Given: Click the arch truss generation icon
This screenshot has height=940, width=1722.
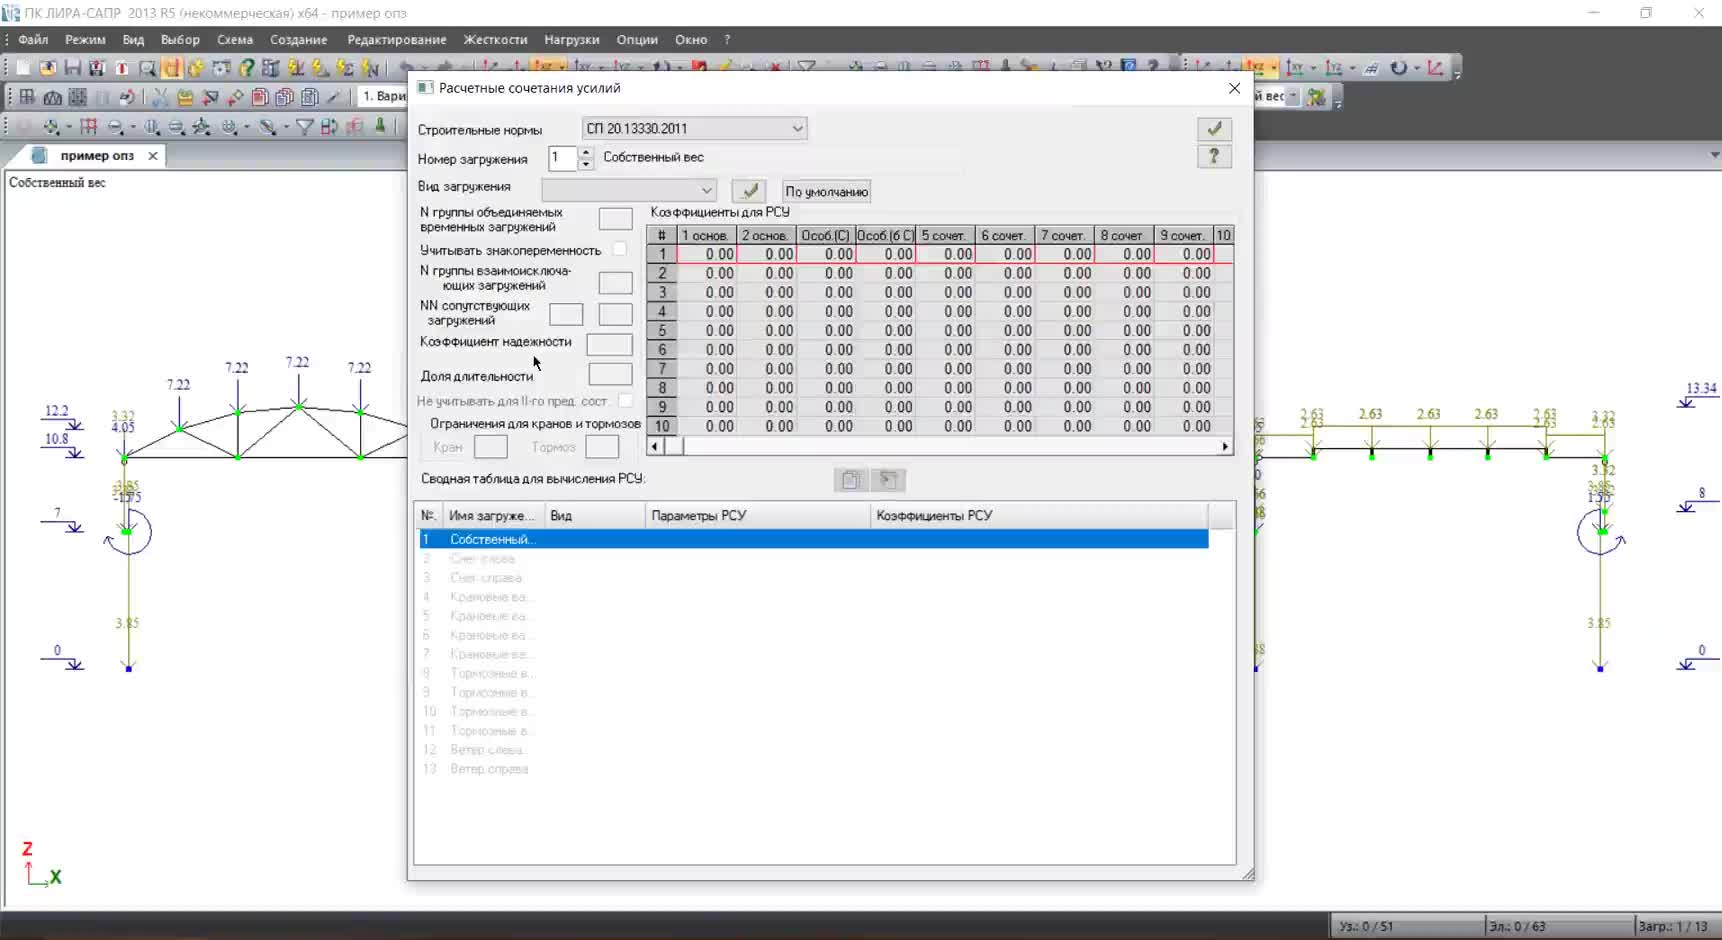Looking at the screenshot, I should (x=52, y=97).
